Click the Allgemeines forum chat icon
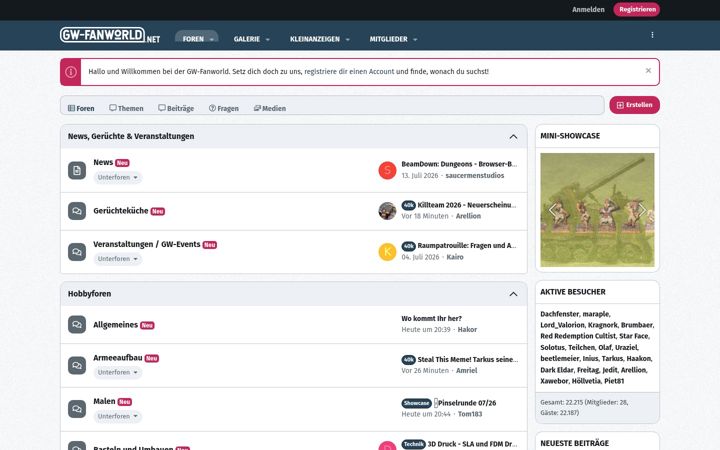 (x=77, y=325)
